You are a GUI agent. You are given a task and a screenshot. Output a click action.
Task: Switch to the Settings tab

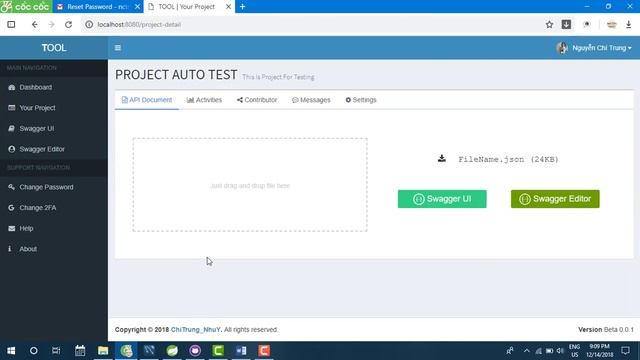point(361,100)
